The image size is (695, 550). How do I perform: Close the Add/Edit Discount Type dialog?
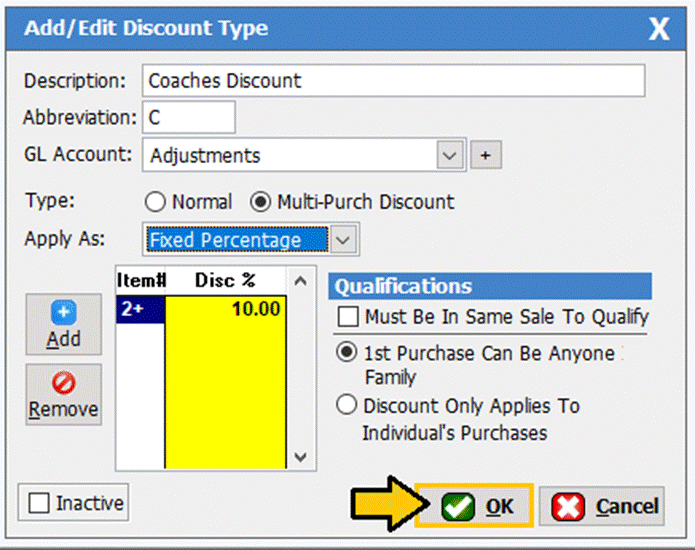click(659, 28)
